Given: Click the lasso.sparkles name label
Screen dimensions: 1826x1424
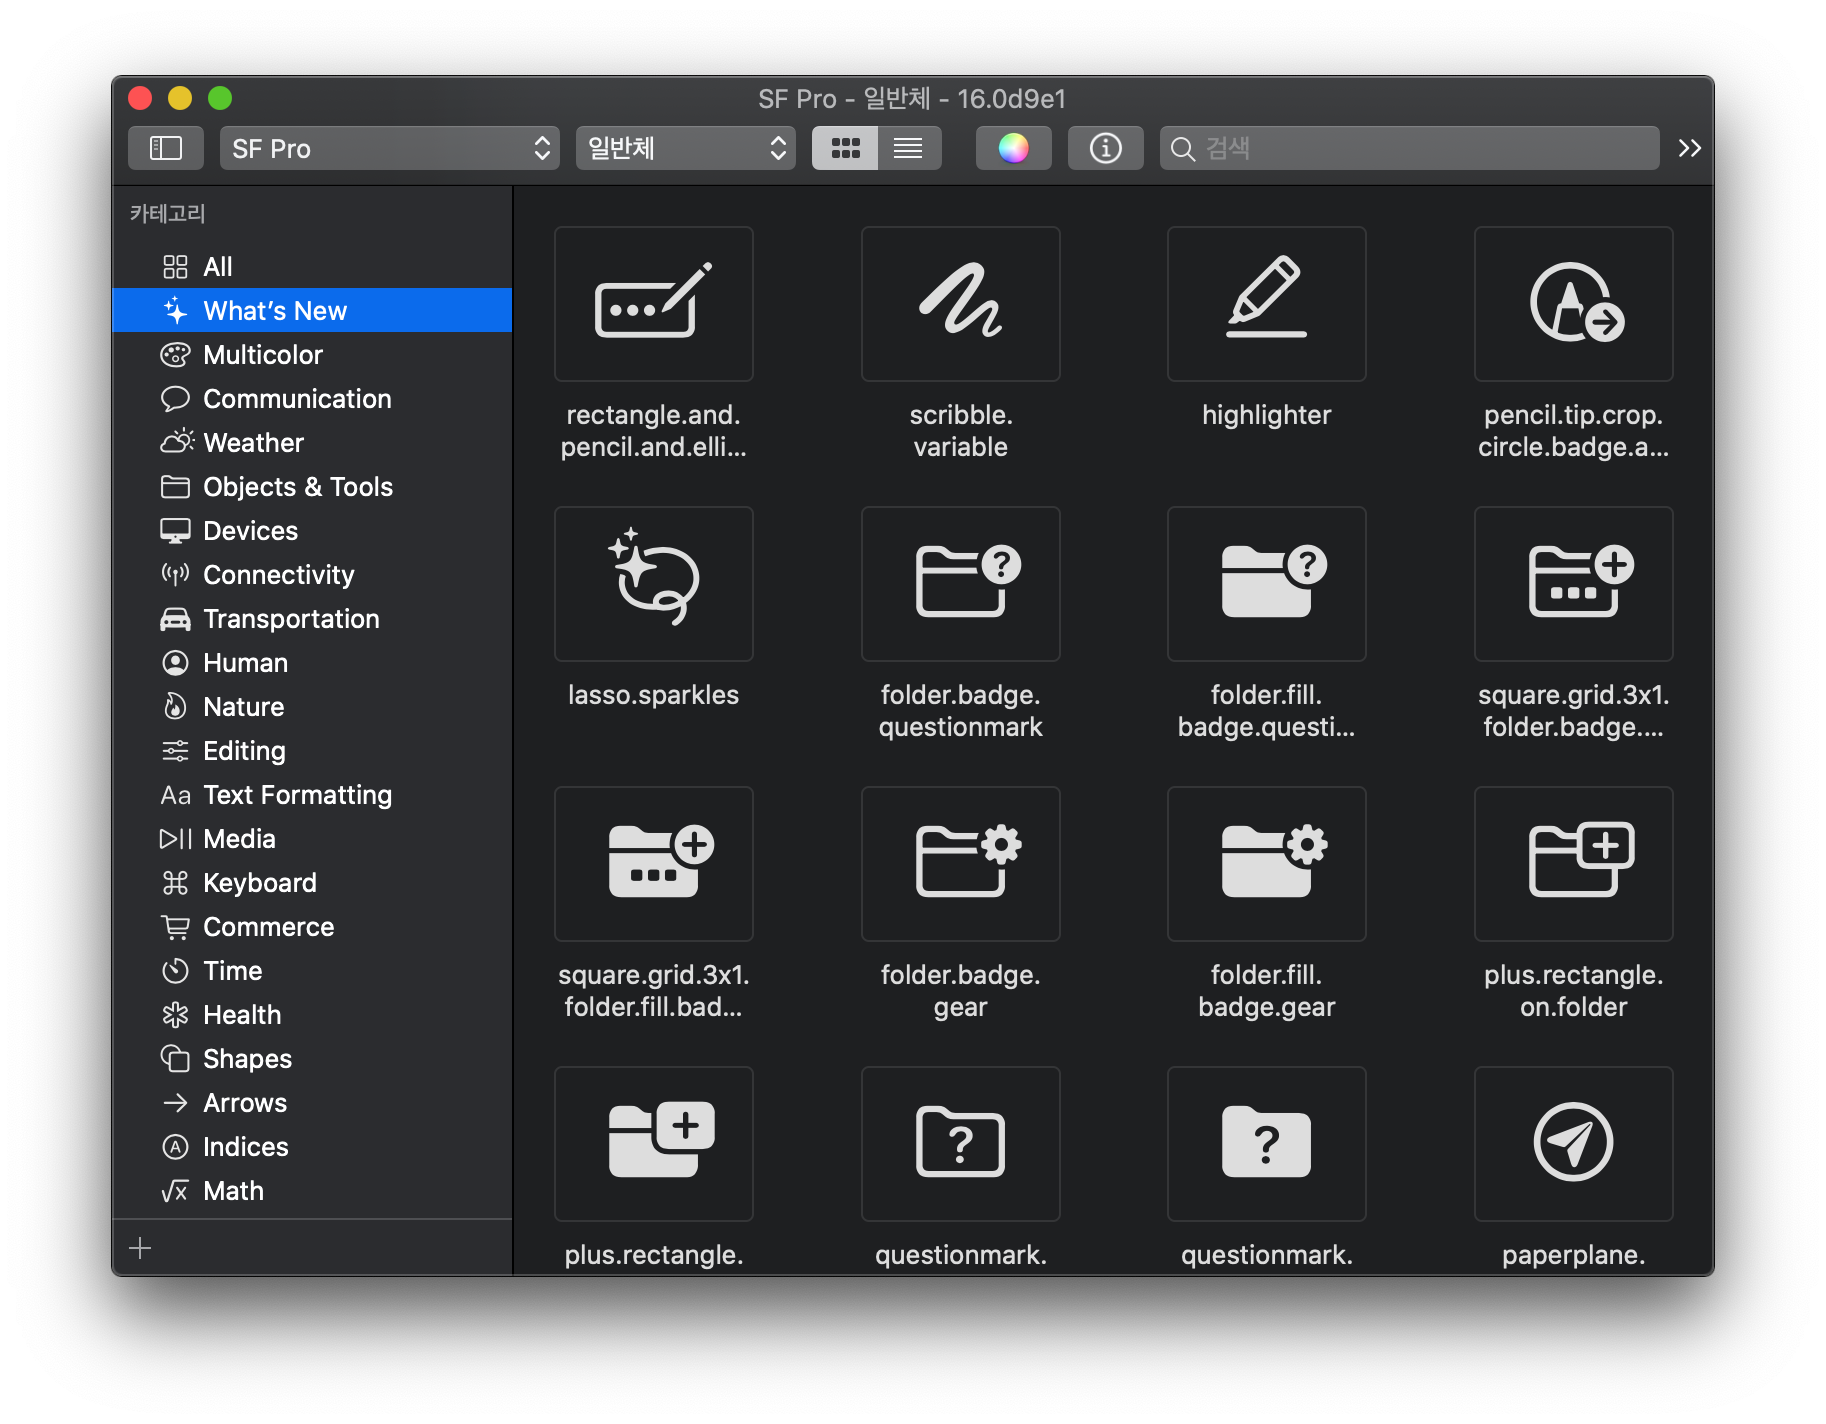Looking at the screenshot, I should (x=654, y=695).
